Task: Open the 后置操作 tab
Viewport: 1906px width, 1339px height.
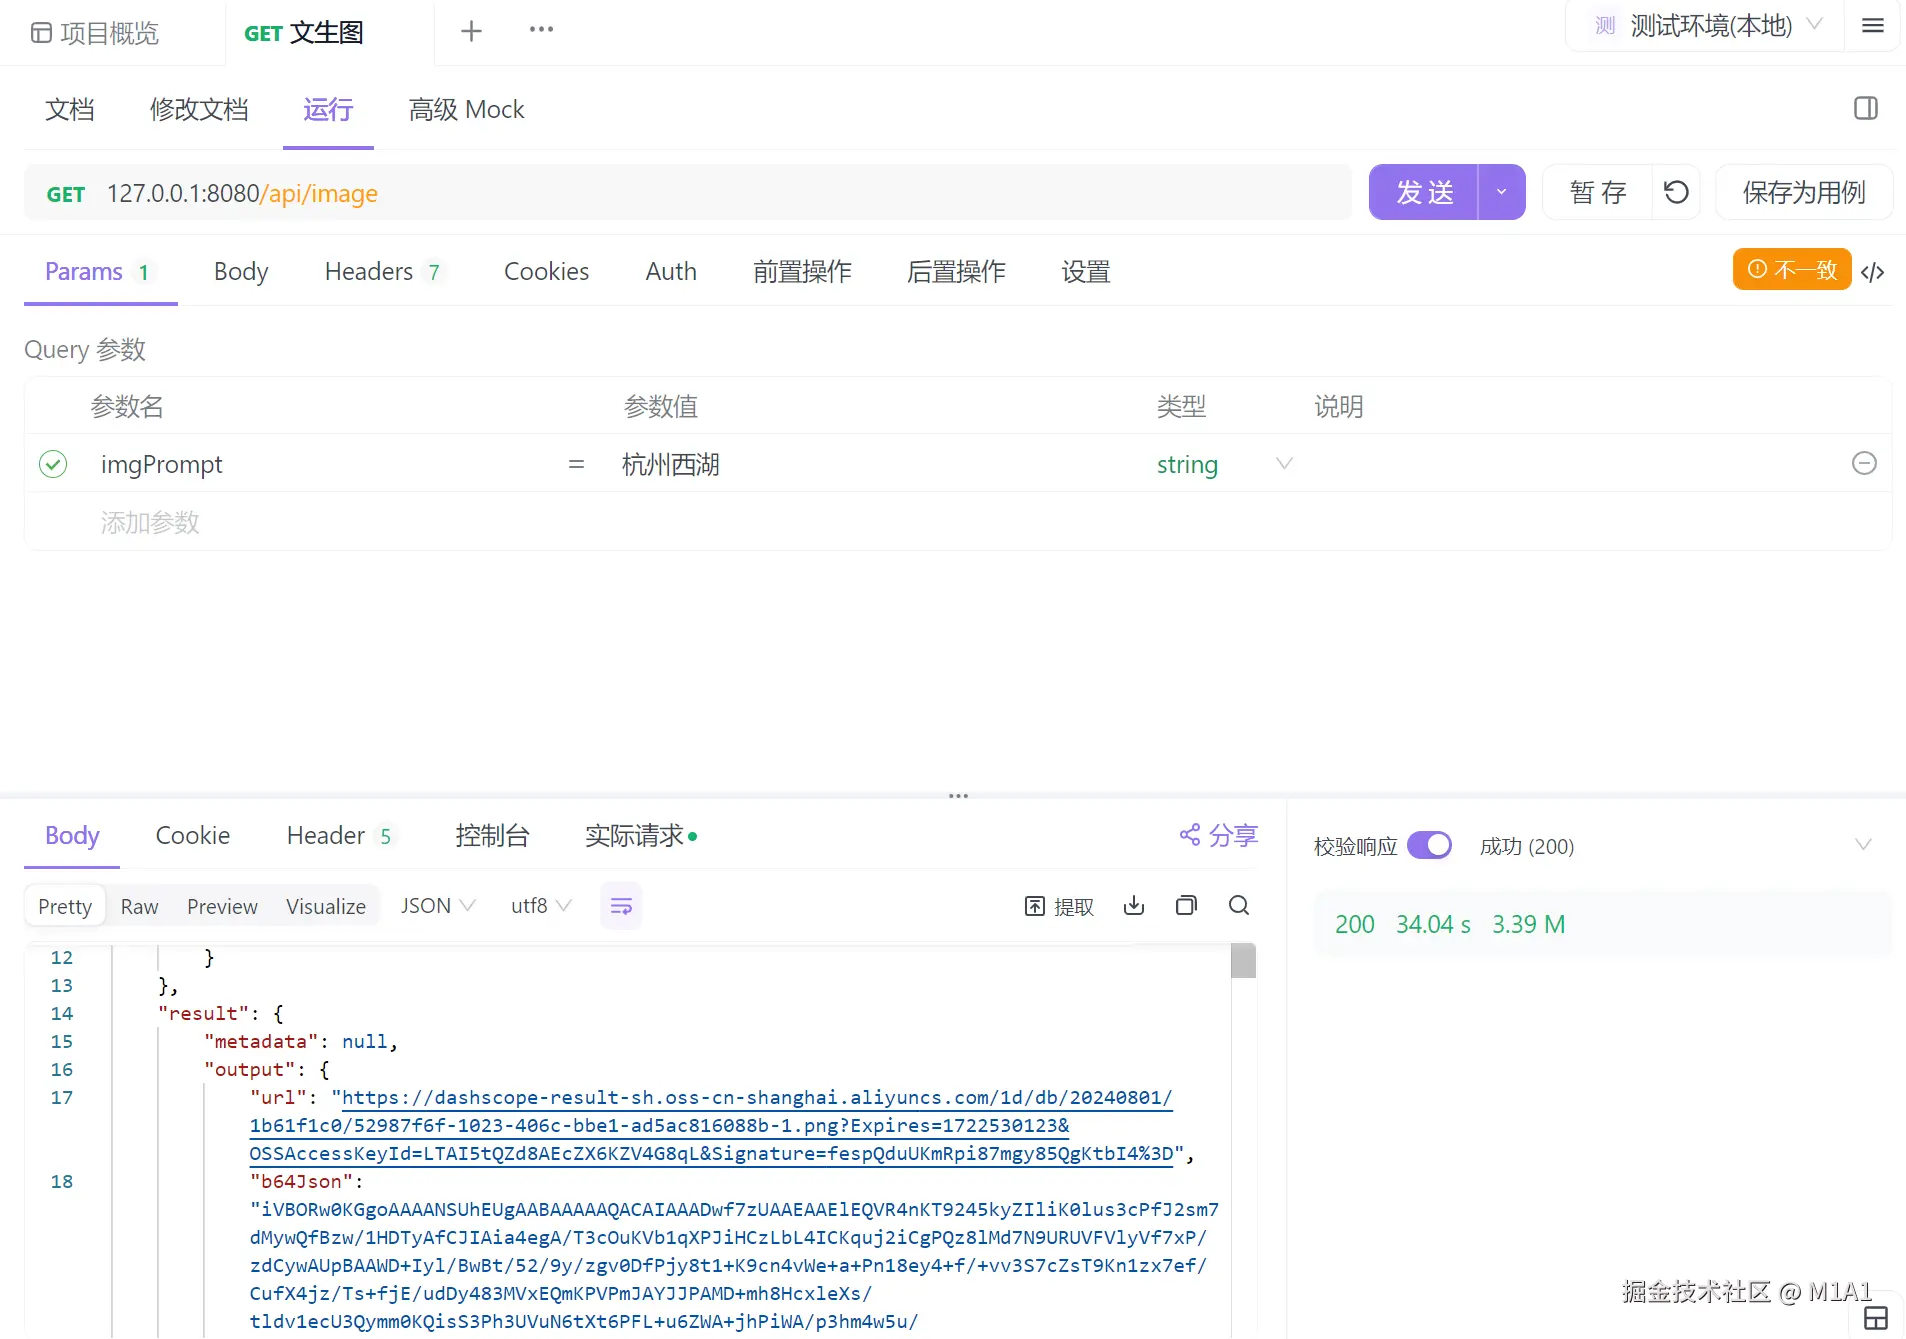Action: pos(956,271)
